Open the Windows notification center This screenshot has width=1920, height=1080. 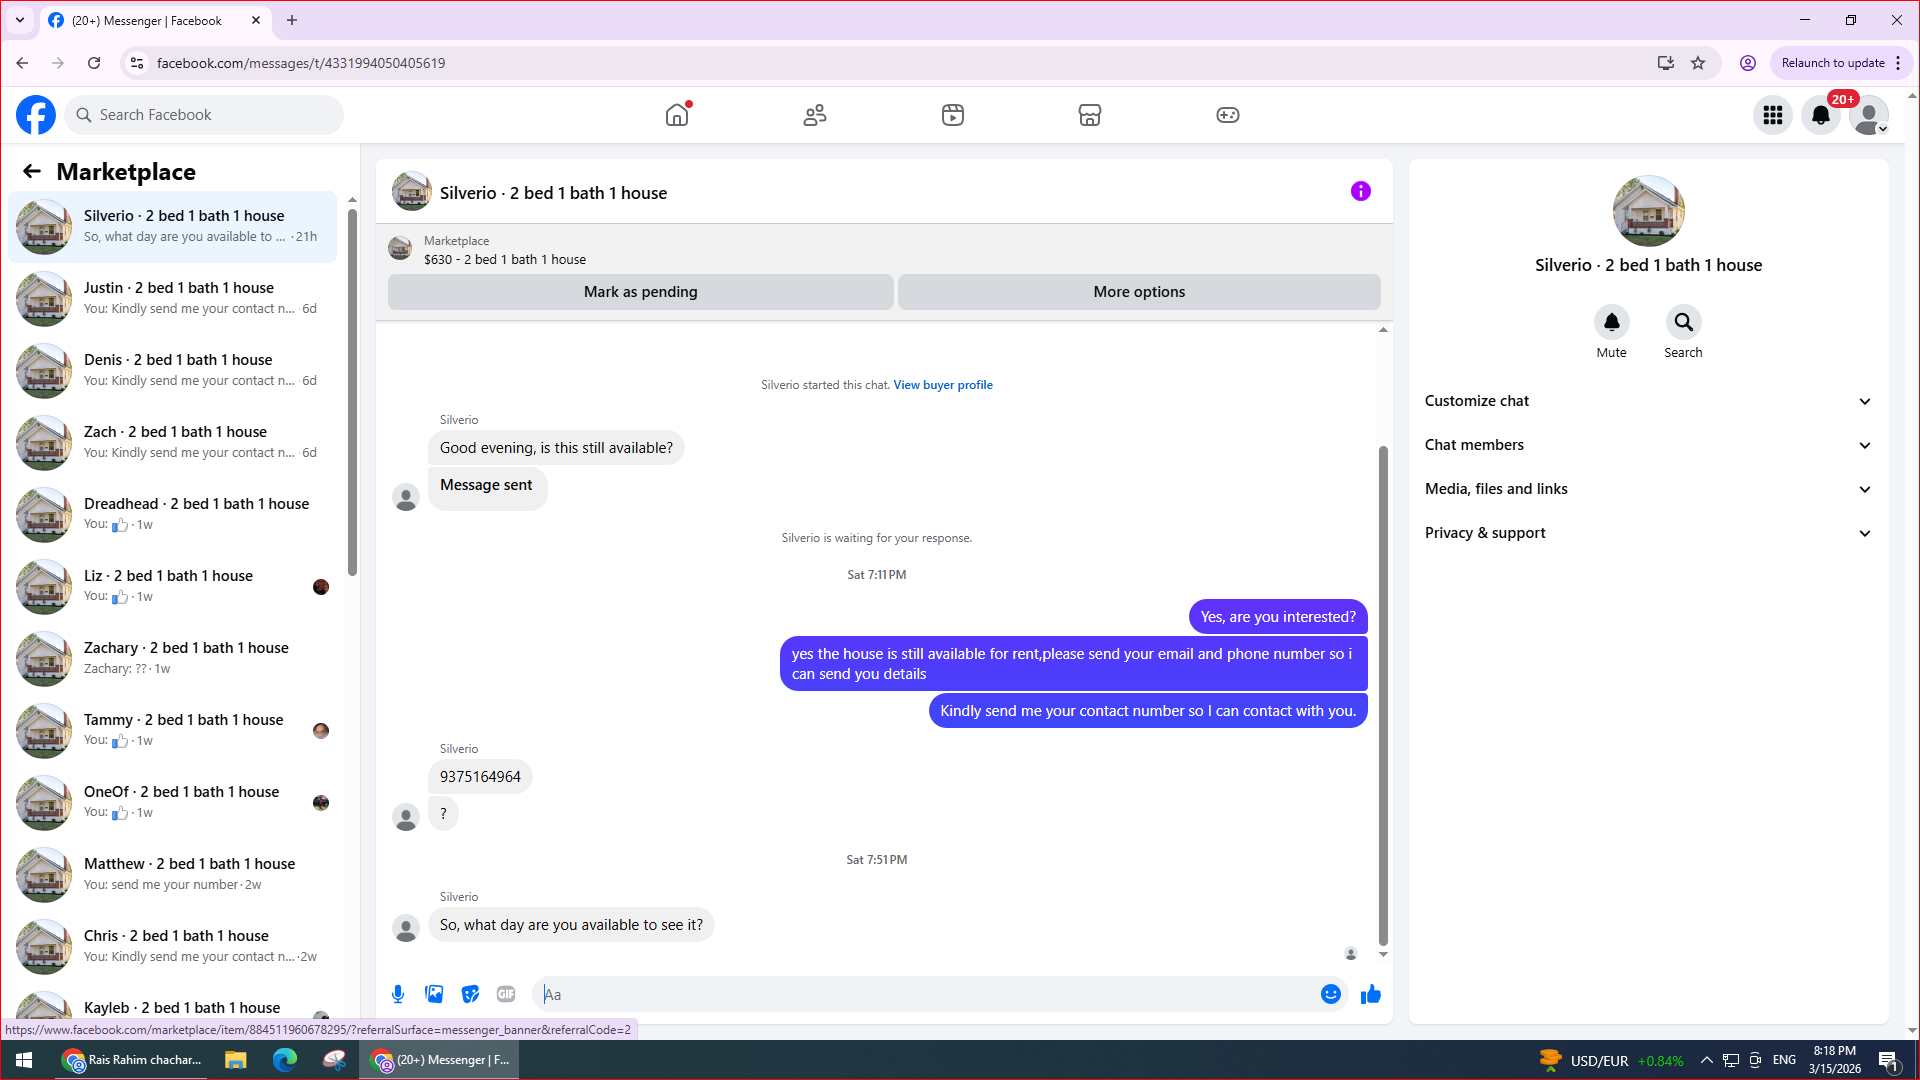[x=1889, y=1060]
